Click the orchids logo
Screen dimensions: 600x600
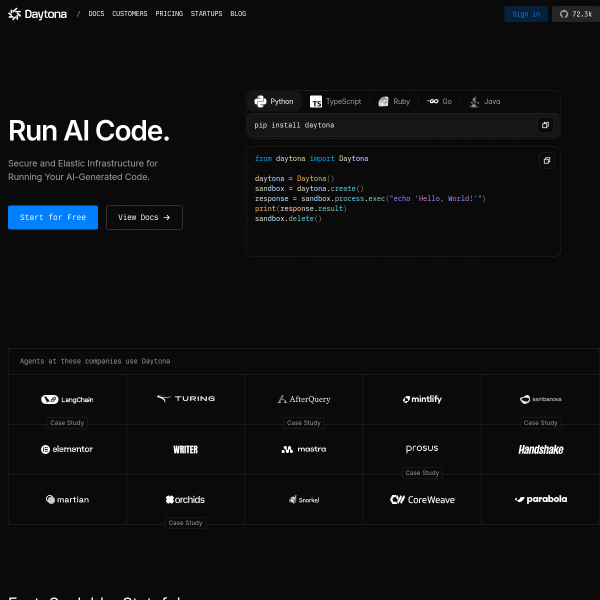coord(185,499)
